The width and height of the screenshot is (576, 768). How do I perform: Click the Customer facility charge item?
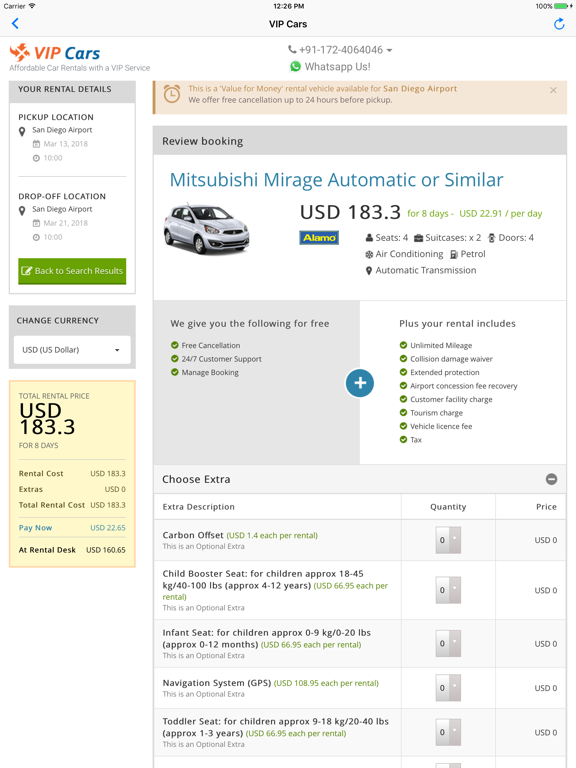[x=451, y=400]
